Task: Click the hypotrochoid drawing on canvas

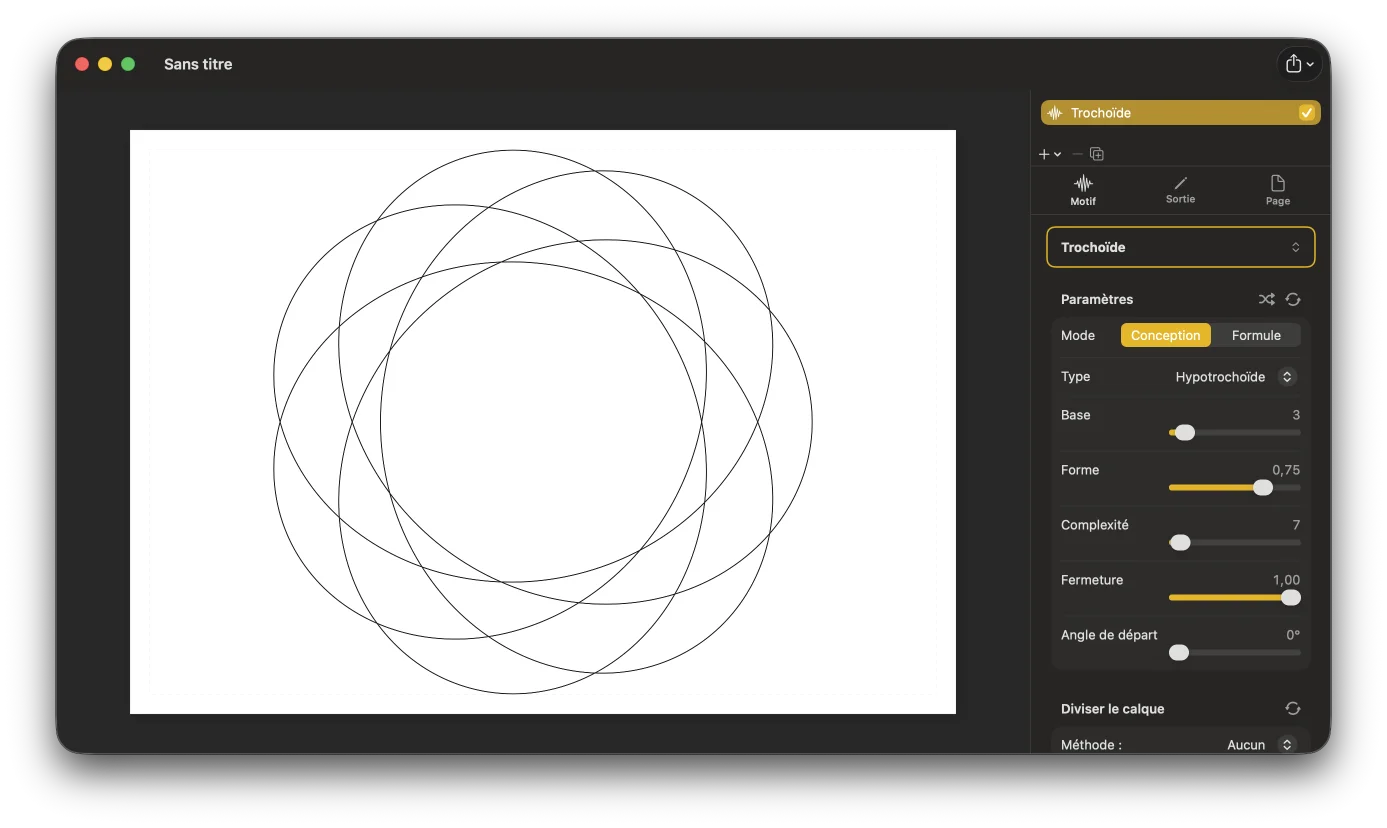Action: tap(543, 422)
